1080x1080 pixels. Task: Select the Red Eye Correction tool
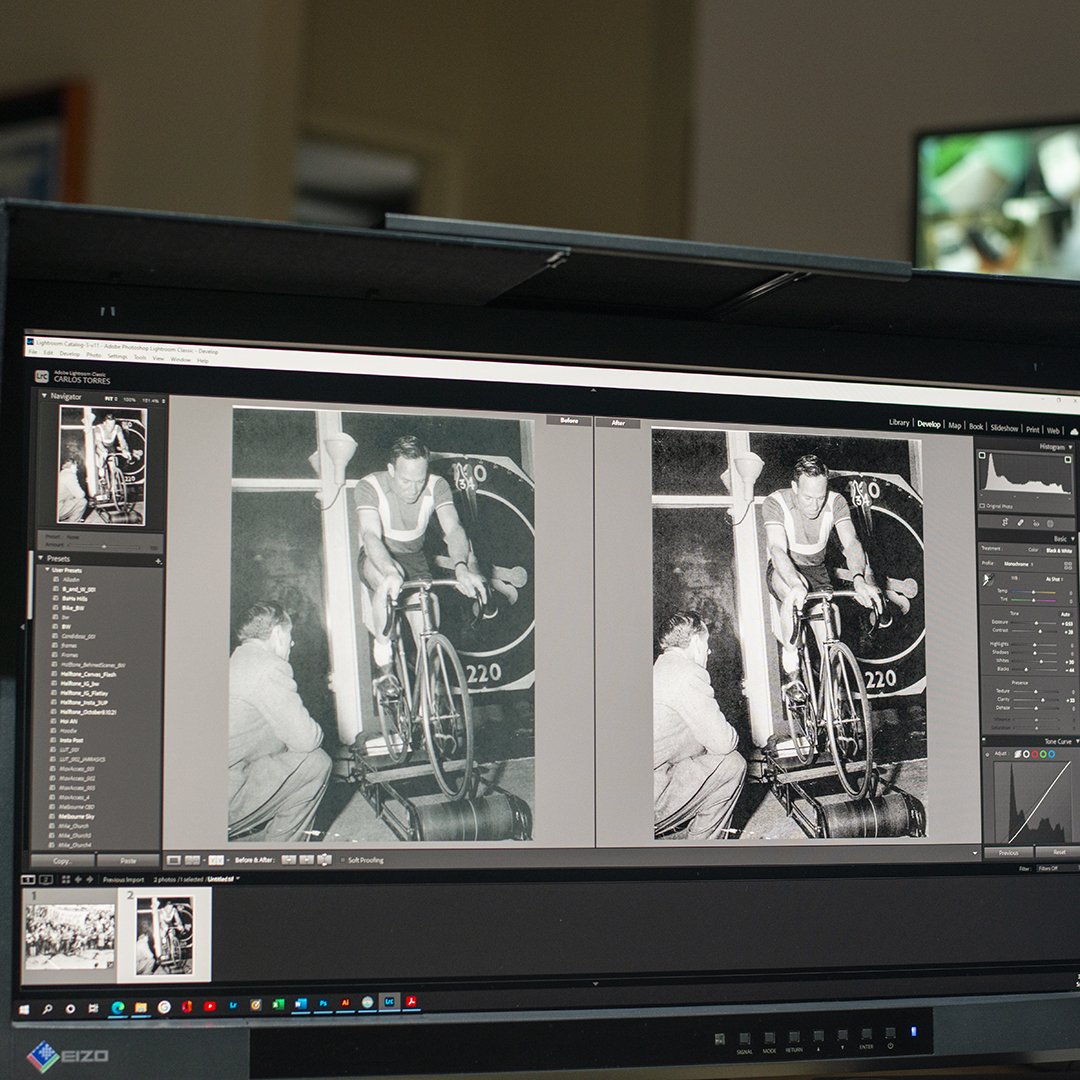point(1036,523)
